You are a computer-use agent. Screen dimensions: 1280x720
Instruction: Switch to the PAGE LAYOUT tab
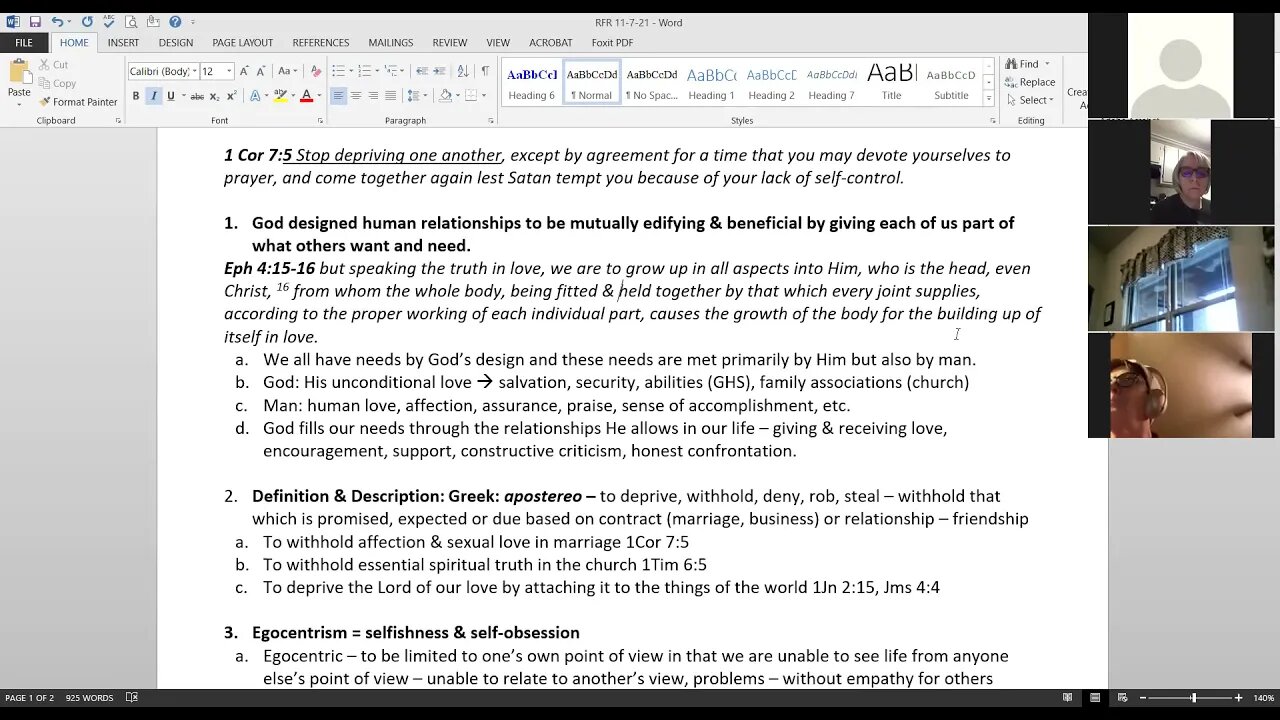(x=242, y=43)
